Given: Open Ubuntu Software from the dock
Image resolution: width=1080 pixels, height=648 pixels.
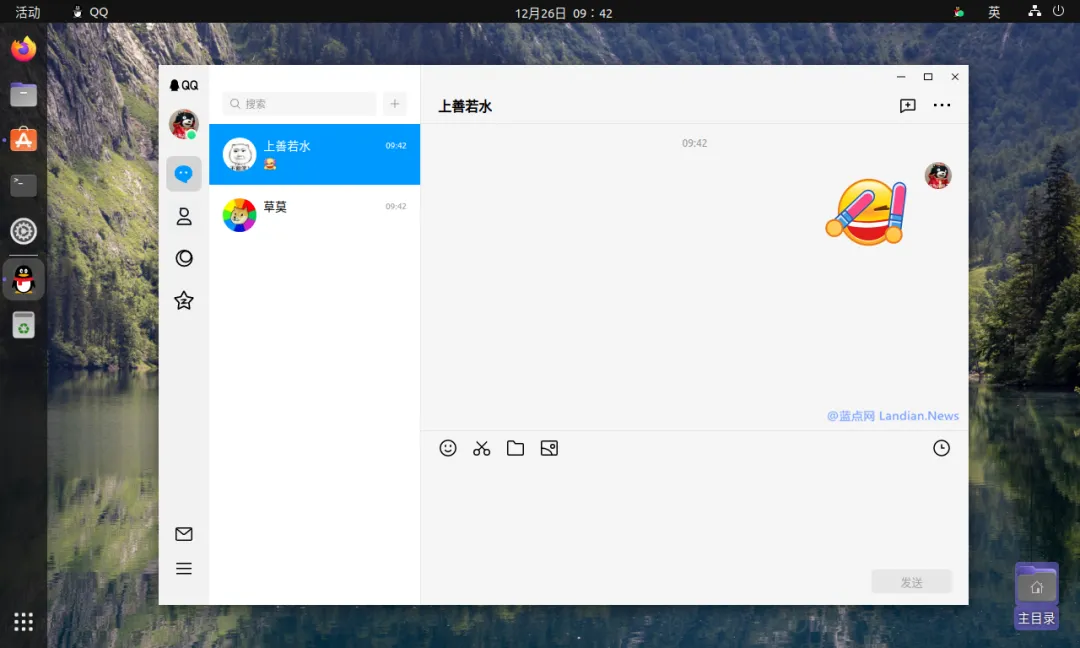Looking at the screenshot, I should (x=23, y=140).
